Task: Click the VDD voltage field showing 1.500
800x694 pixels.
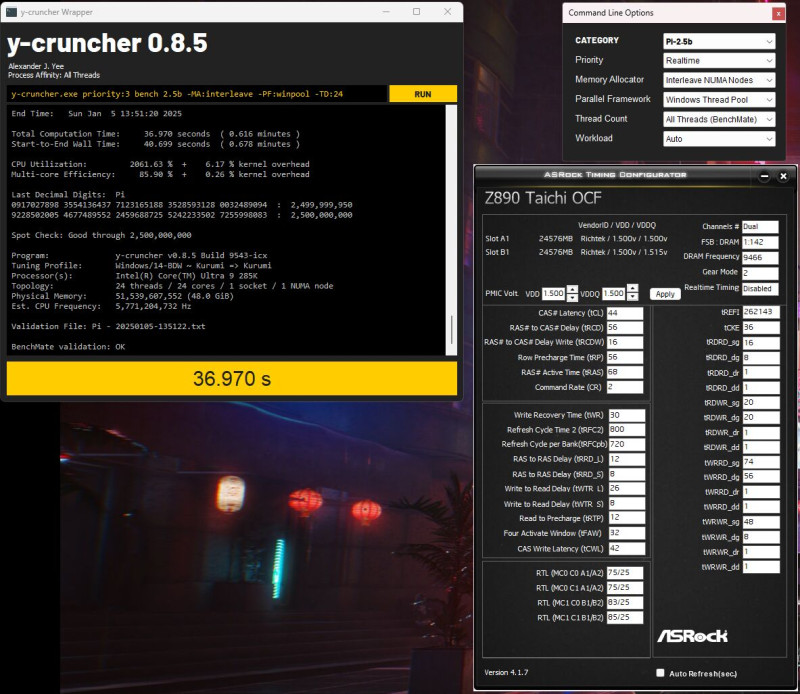Action: click(554, 293)
